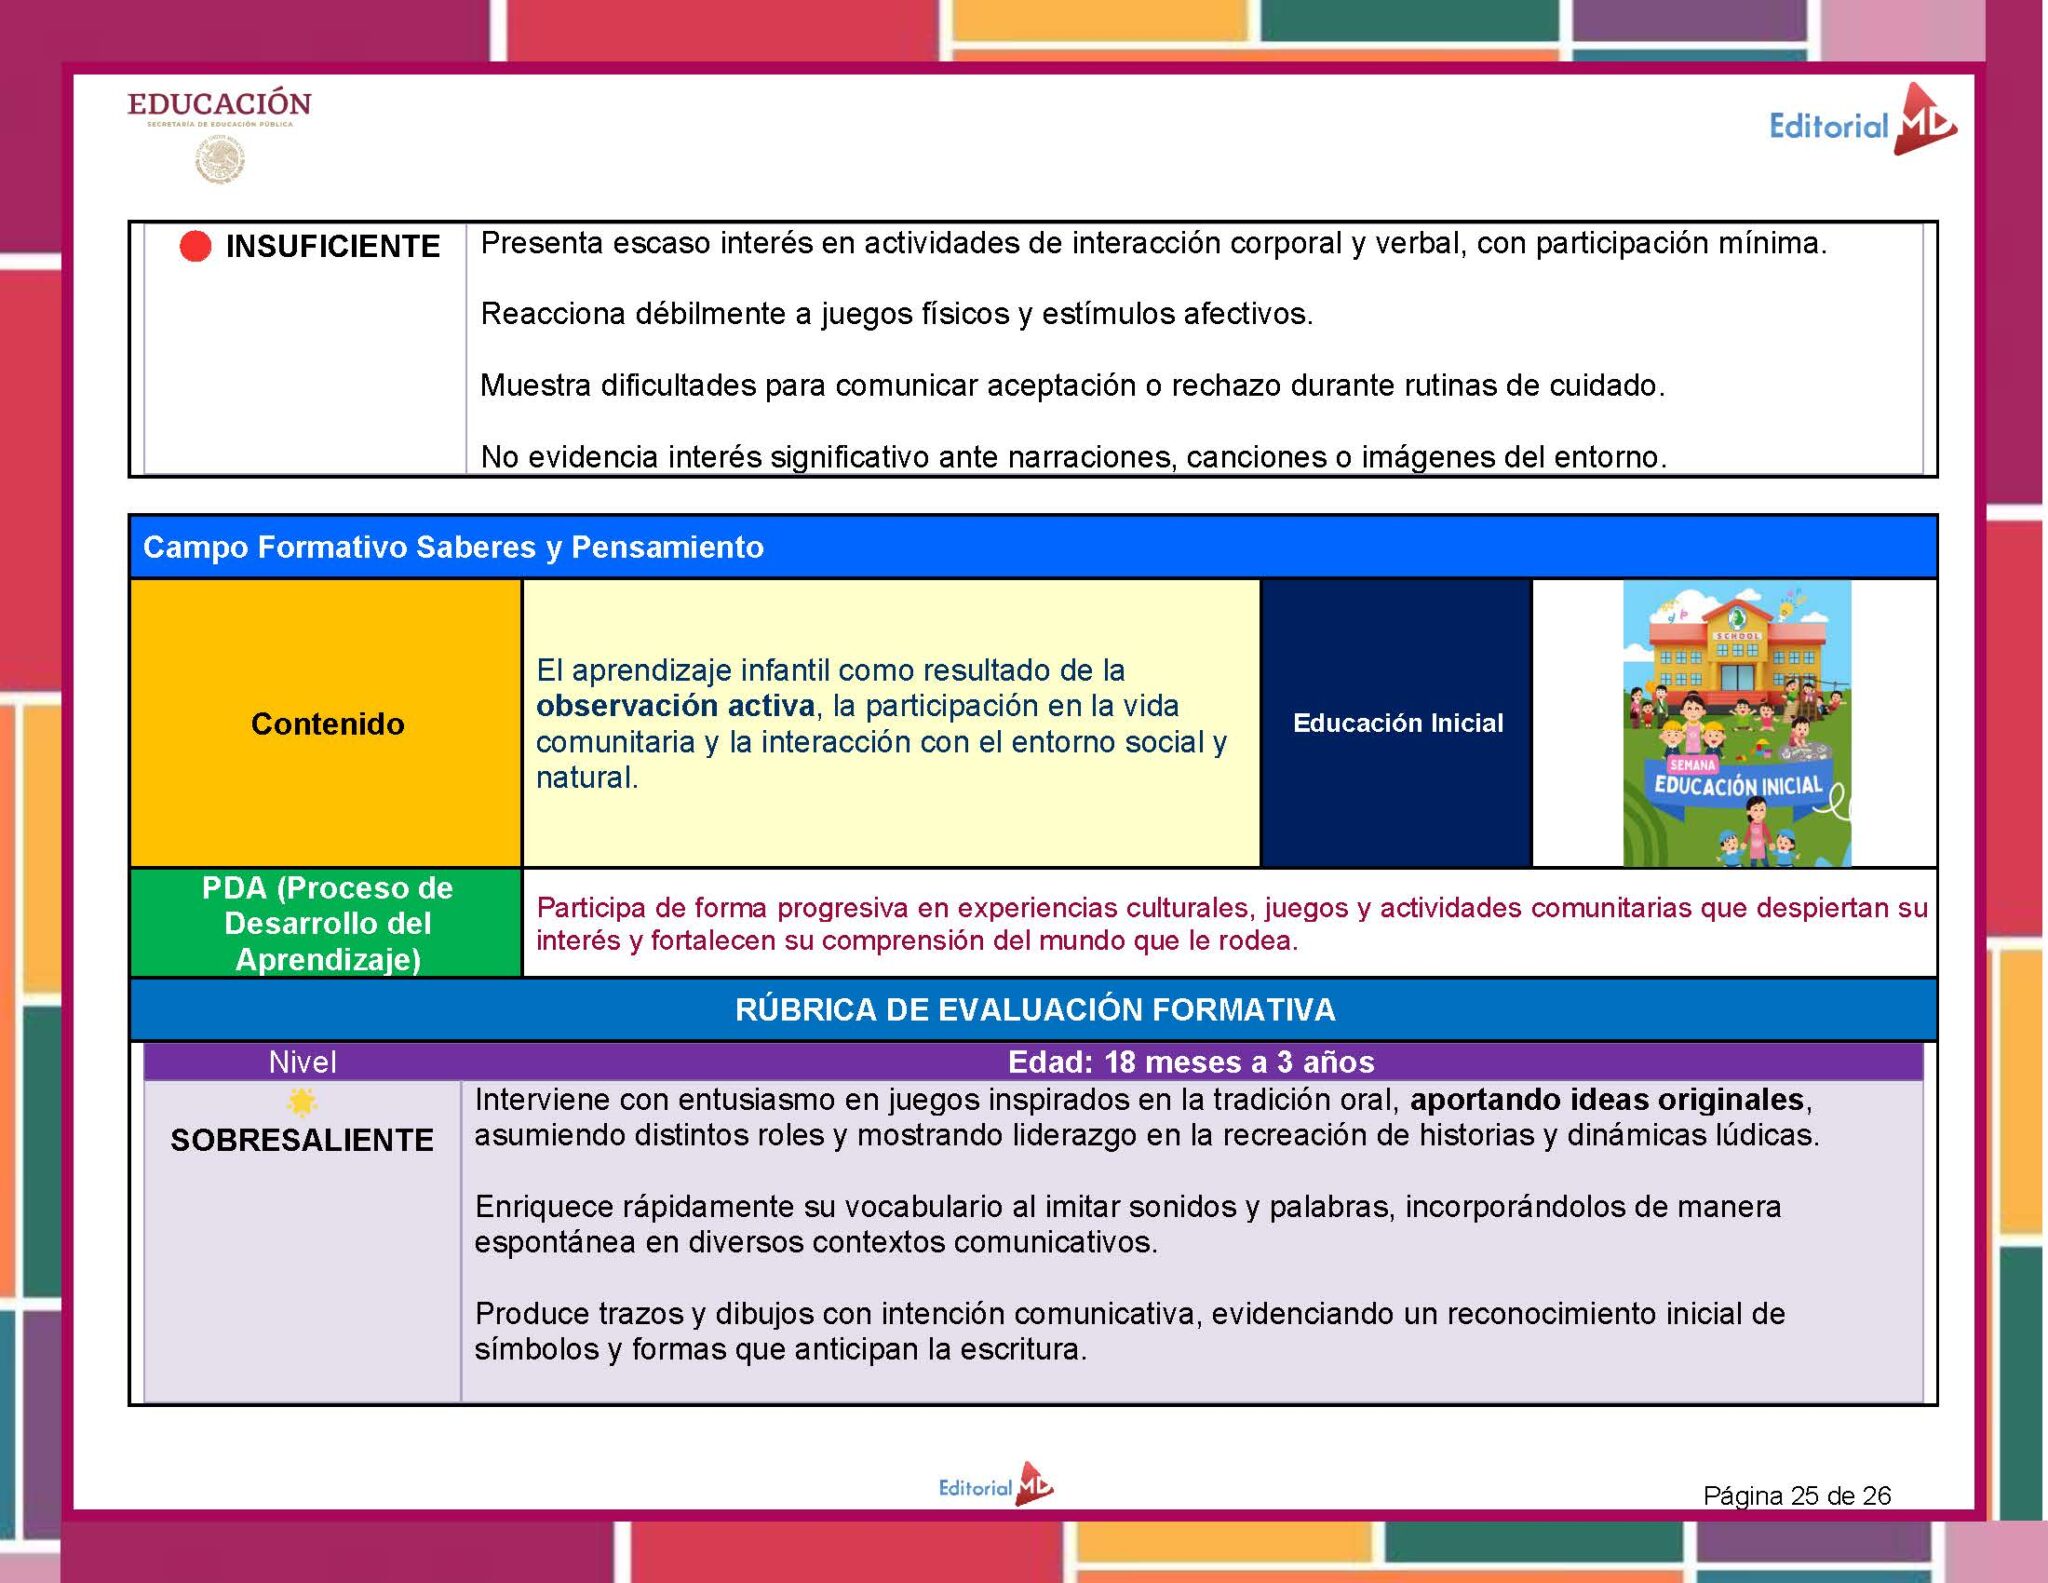2048x1583 pixels.
Task: Click the red circle beside INSUFICIENTE
Action: pos(195,246)
